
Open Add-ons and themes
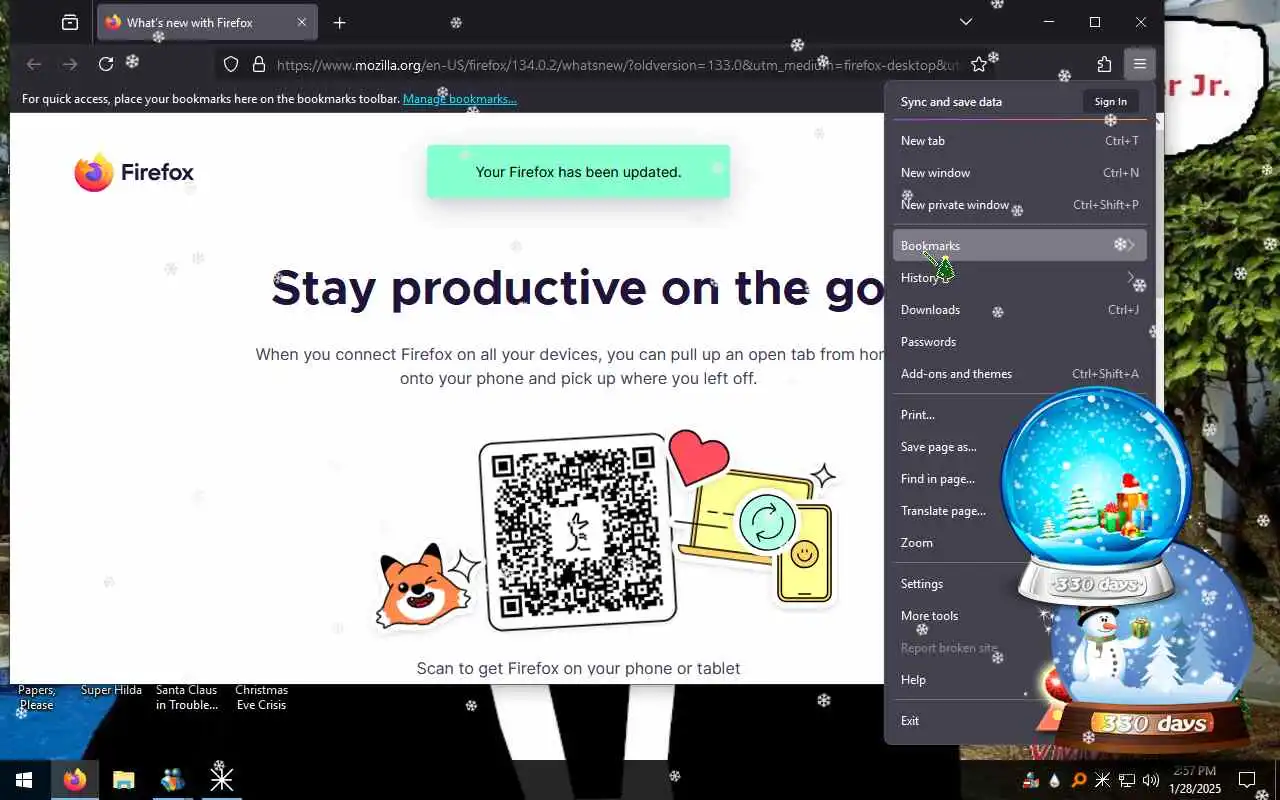coord(1019,374)
